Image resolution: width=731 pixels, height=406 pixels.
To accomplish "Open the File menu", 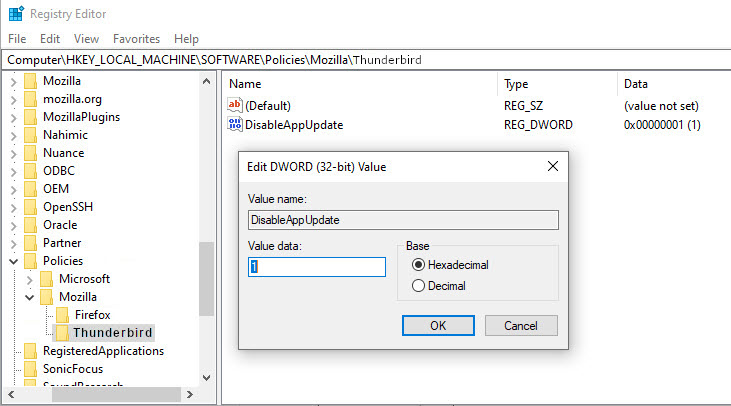I will (x=17, y=39).
